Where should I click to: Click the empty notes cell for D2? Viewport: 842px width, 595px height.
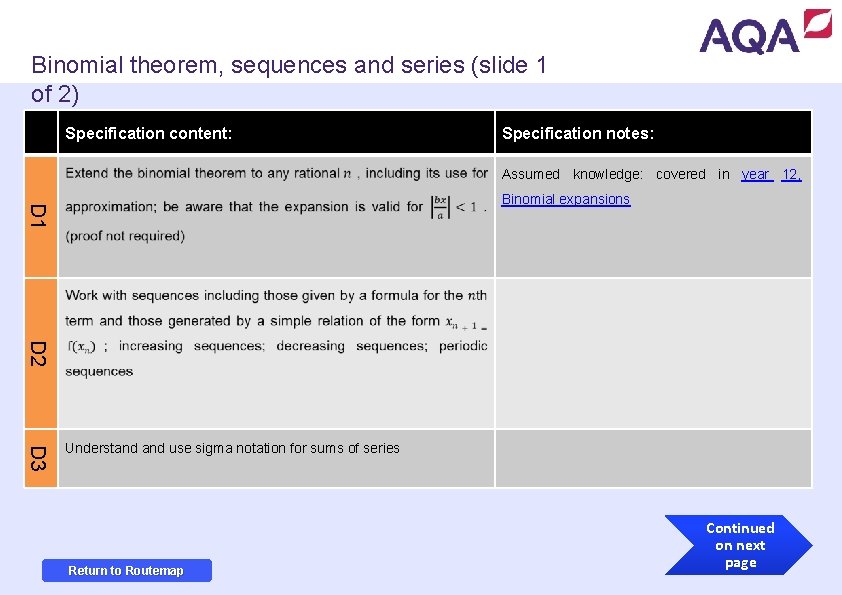[x=653, y=353]
